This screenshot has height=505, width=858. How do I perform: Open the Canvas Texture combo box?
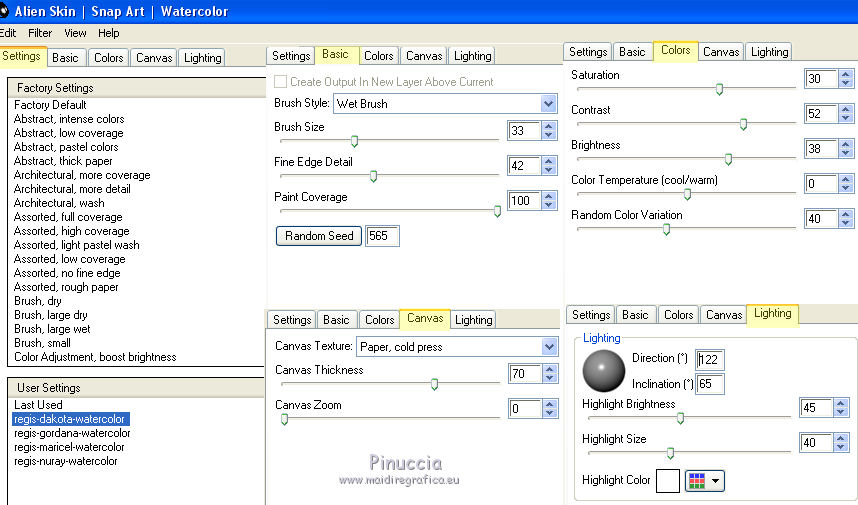point(549,347)
